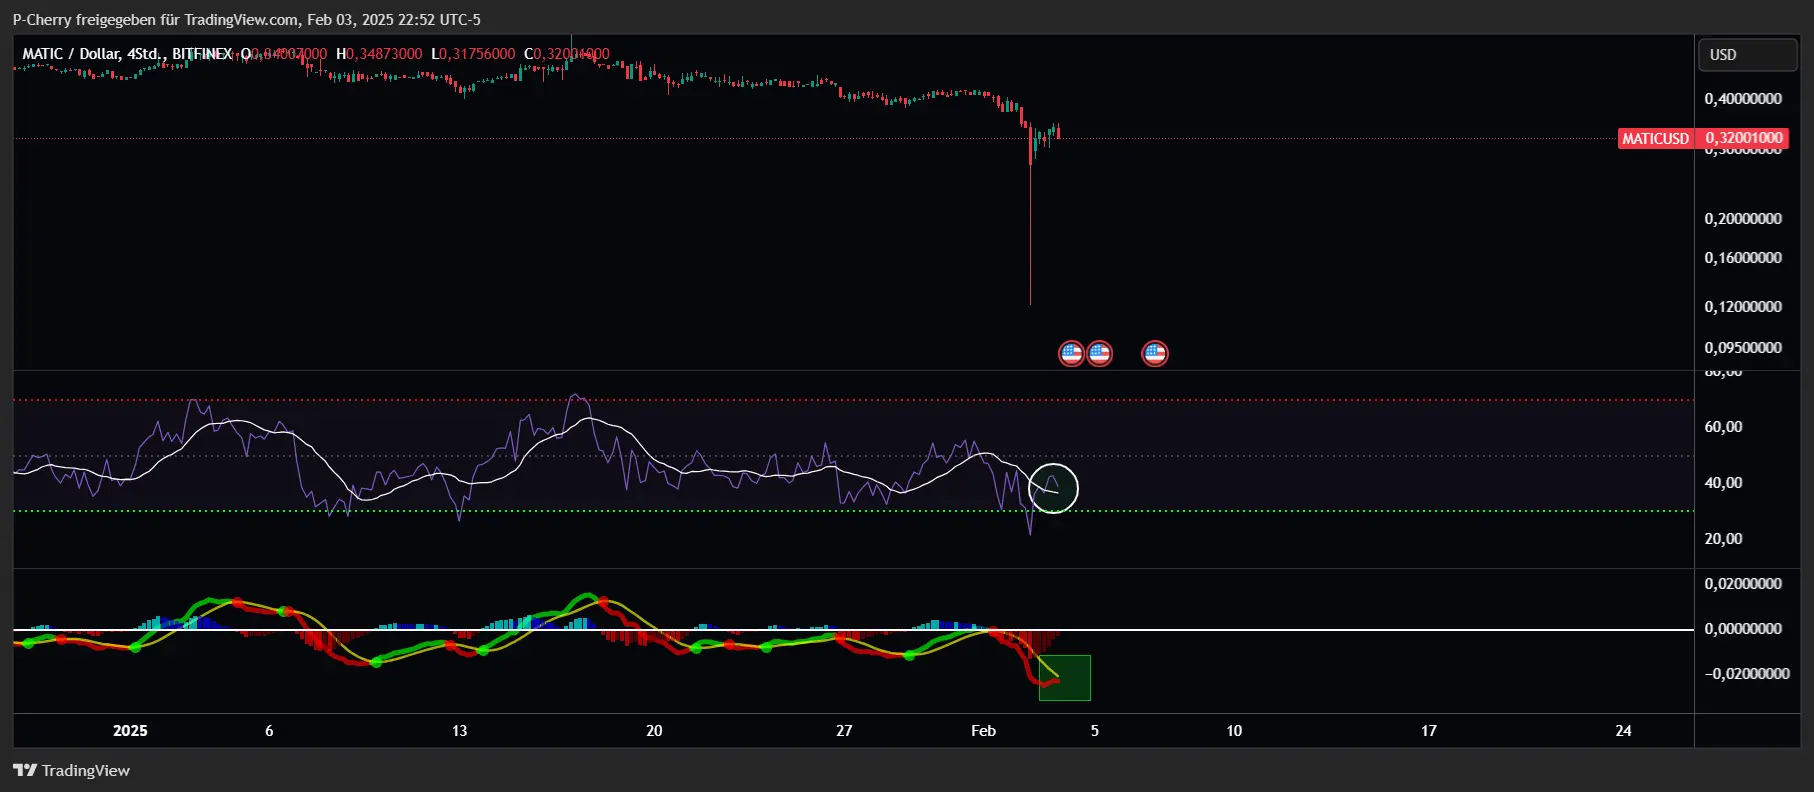Click the RSI 40,00 axis label
Image resolution: width=1814 pixels, height=792 pixels.
coord(1723,483)
